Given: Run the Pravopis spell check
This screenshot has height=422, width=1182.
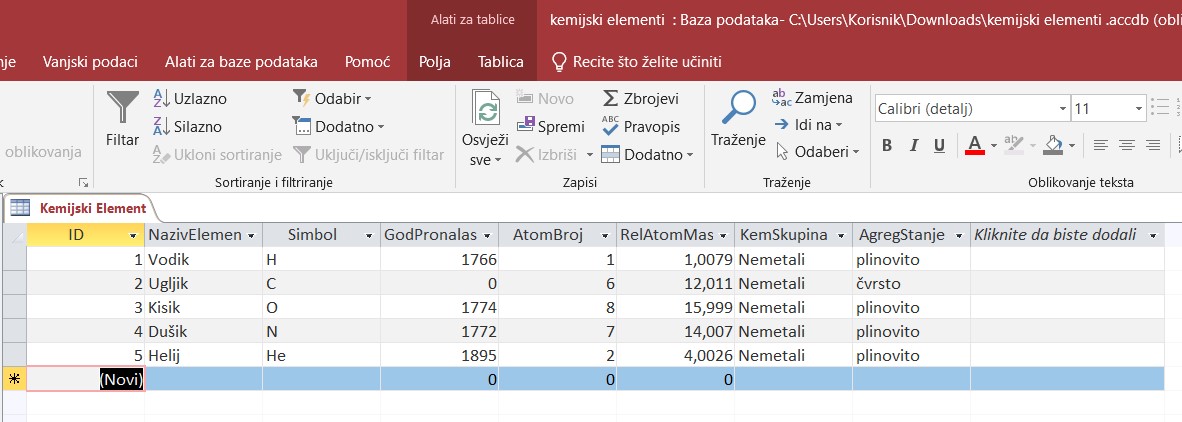Looking at the screenshot, I should tap(640, 126).
